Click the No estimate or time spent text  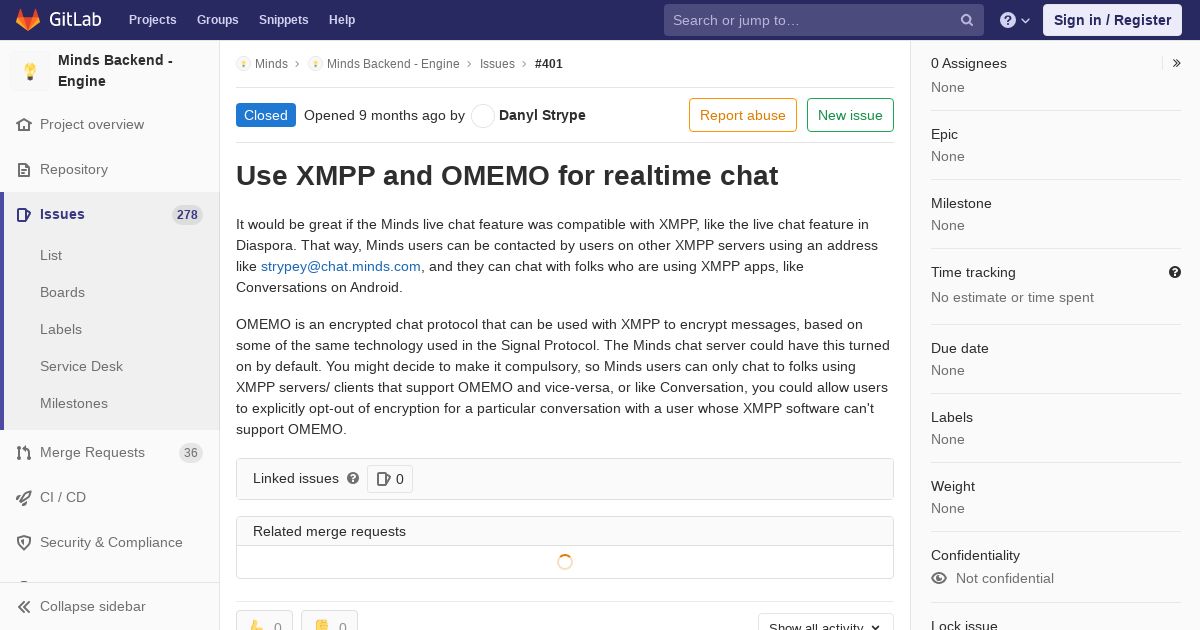1012,297
